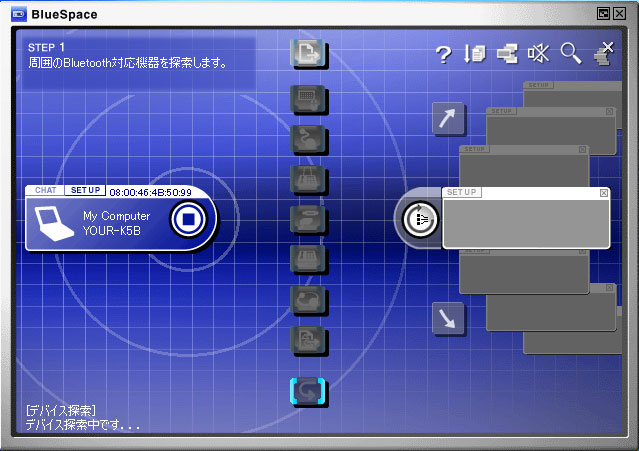
Task: Stop device search with the round button
Action: point(187,218)
